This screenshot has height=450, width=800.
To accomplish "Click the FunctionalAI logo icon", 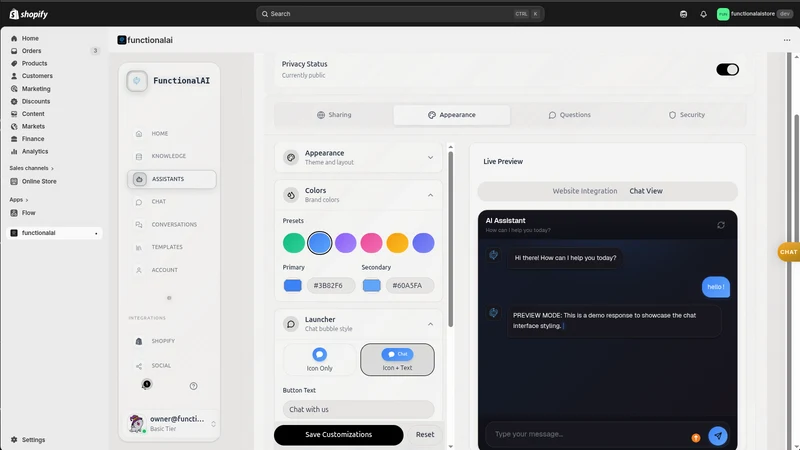I will click(137, 81).
